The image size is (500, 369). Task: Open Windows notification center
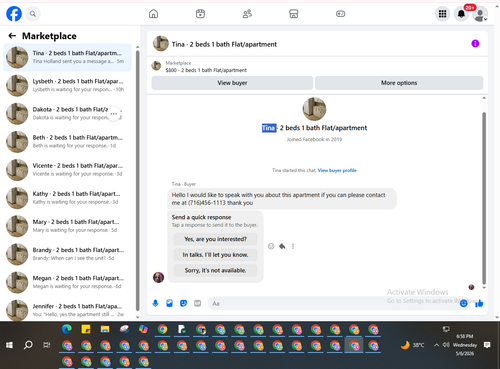tap(487, 345)
